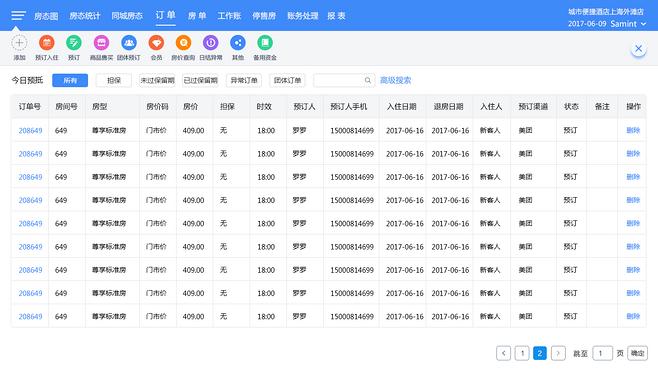Image resolution: width=658 pixels, height=372 pixels.
Task: Confirm page jump with 确定
Action: (x=637, y=353)
